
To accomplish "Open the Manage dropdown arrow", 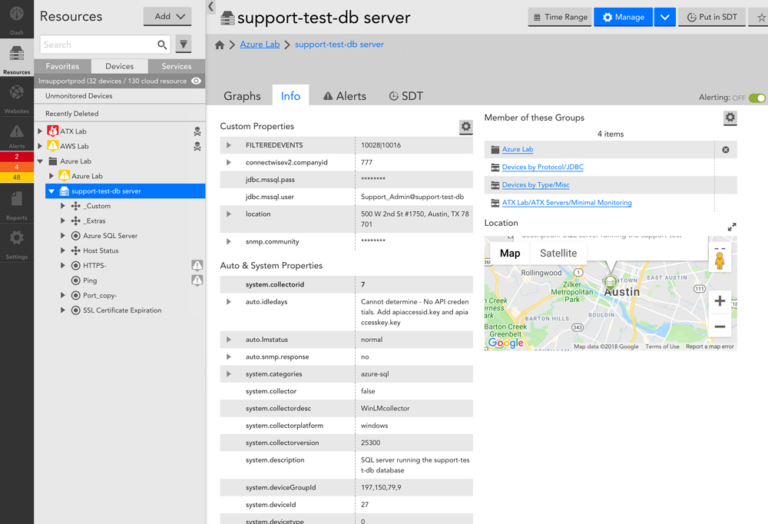I will (x=664, y=17).
